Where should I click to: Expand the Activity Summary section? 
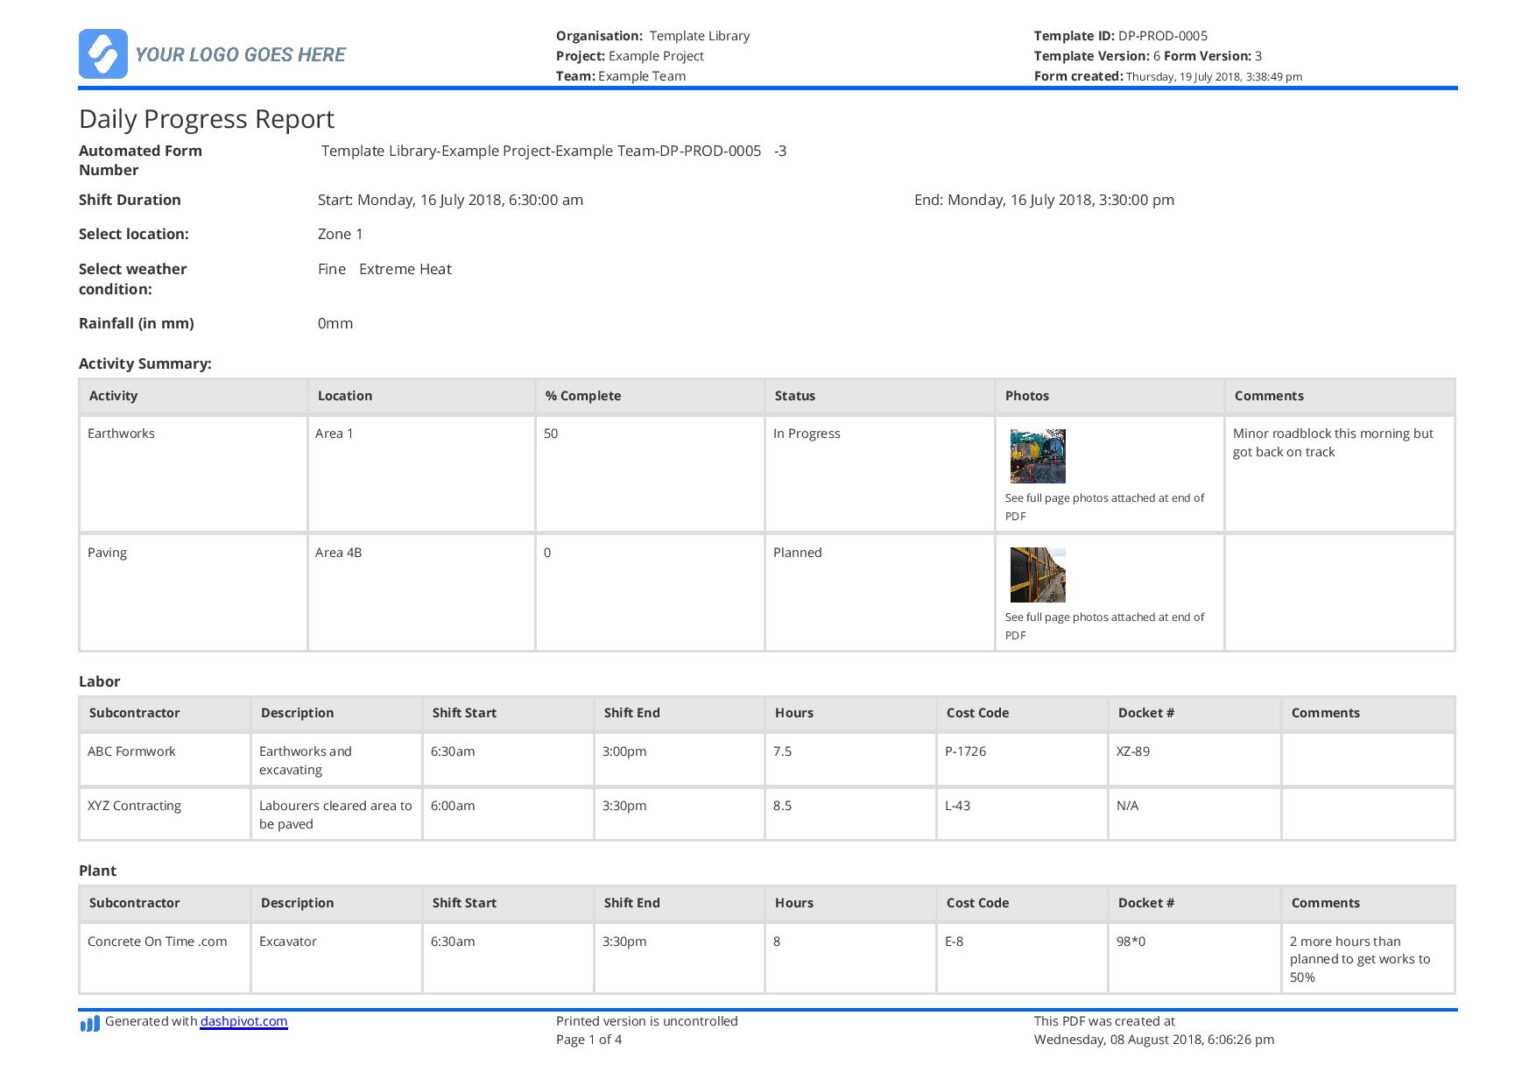point(145,363)
